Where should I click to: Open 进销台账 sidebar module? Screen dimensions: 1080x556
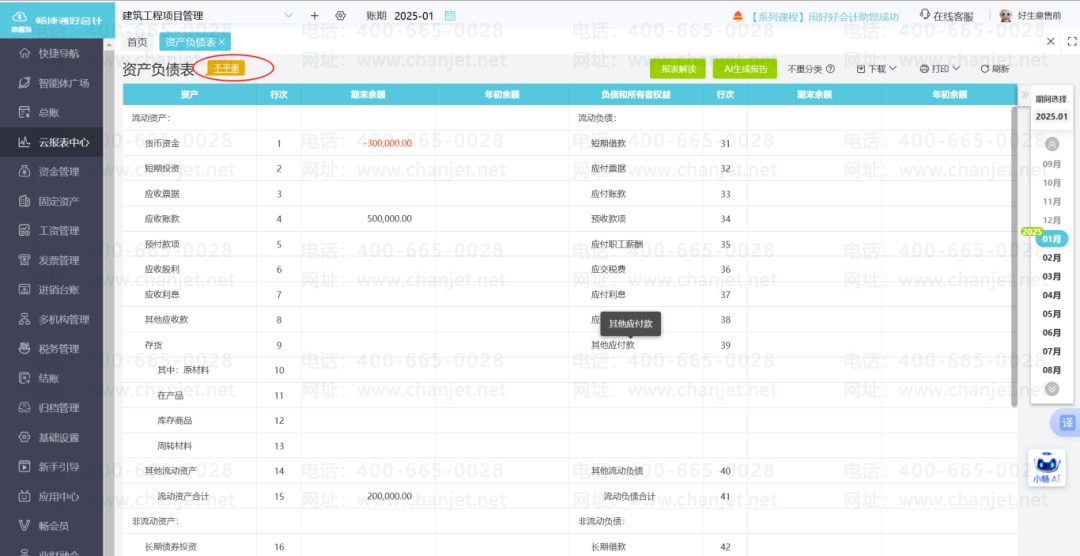pyautogui.click(x=52, y=289)
